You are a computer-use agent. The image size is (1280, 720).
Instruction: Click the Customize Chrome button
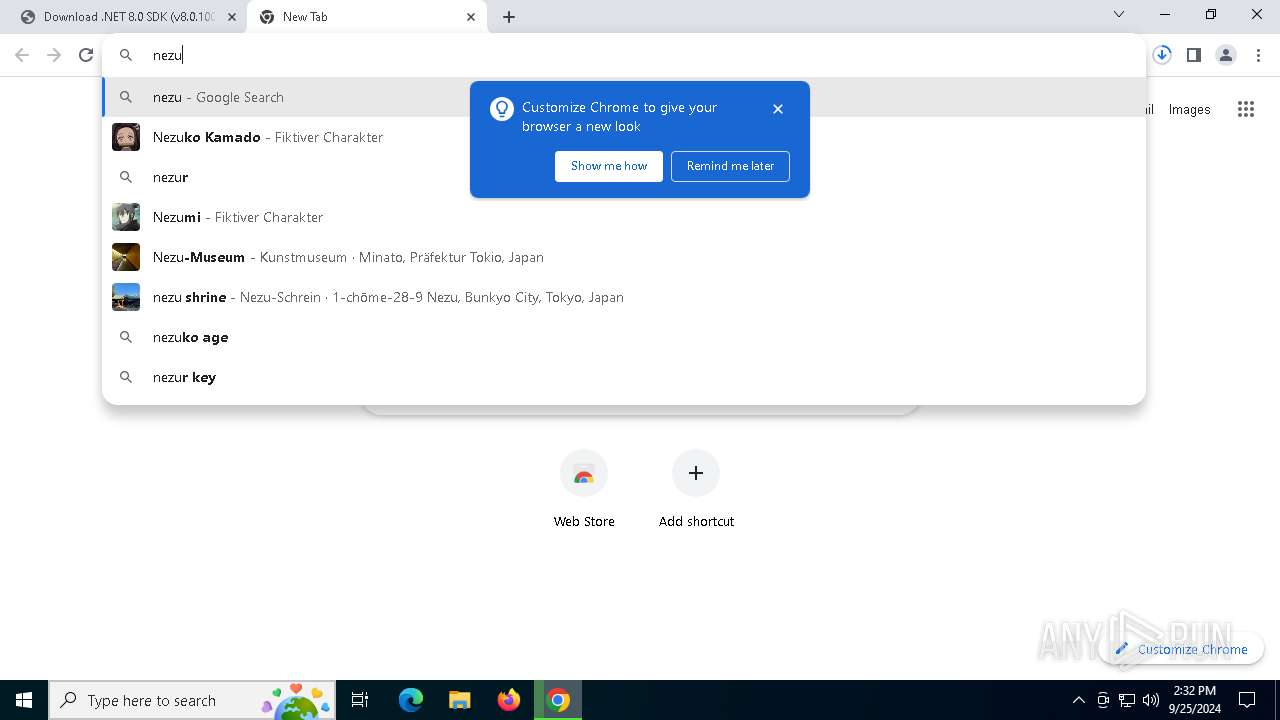1182,649
